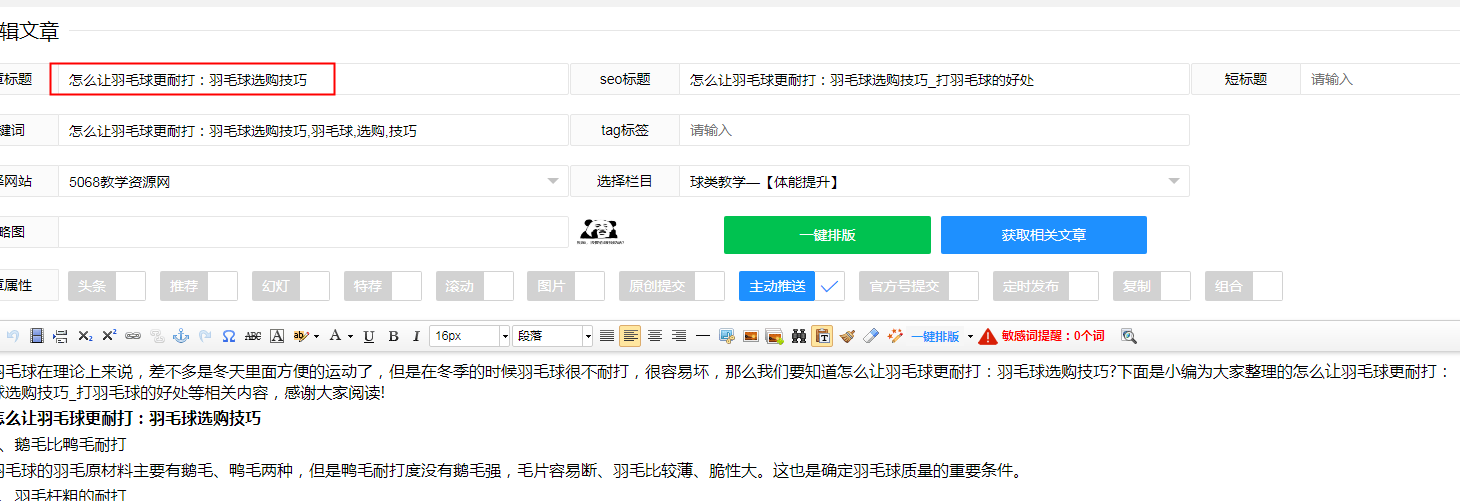Toggle the 图片 attribute checkbox
The image size is (1460, 501).
(589, 286)
